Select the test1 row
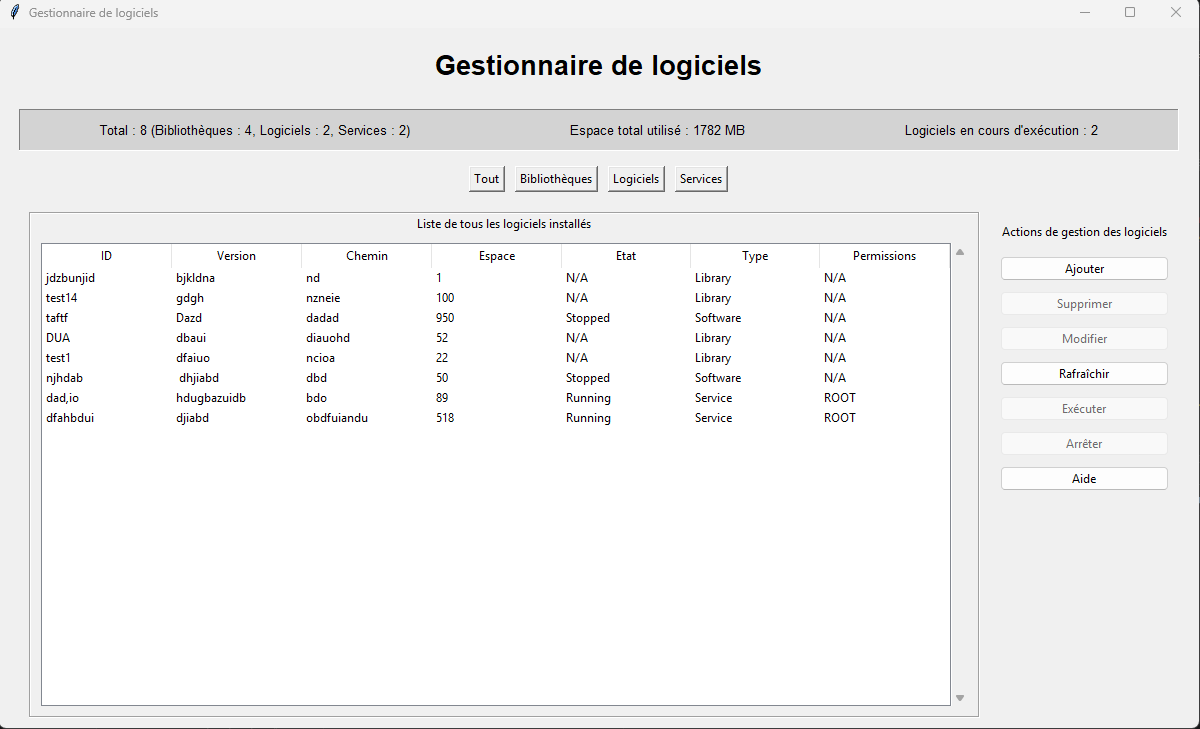1200x729 pixels. tap(496, 358)
